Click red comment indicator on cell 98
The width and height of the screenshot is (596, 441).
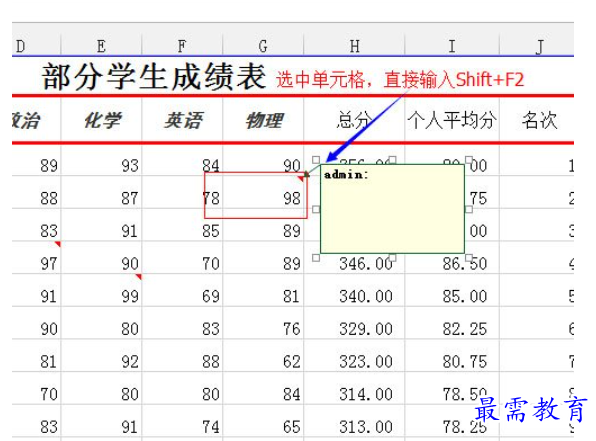tap(300, 178)
